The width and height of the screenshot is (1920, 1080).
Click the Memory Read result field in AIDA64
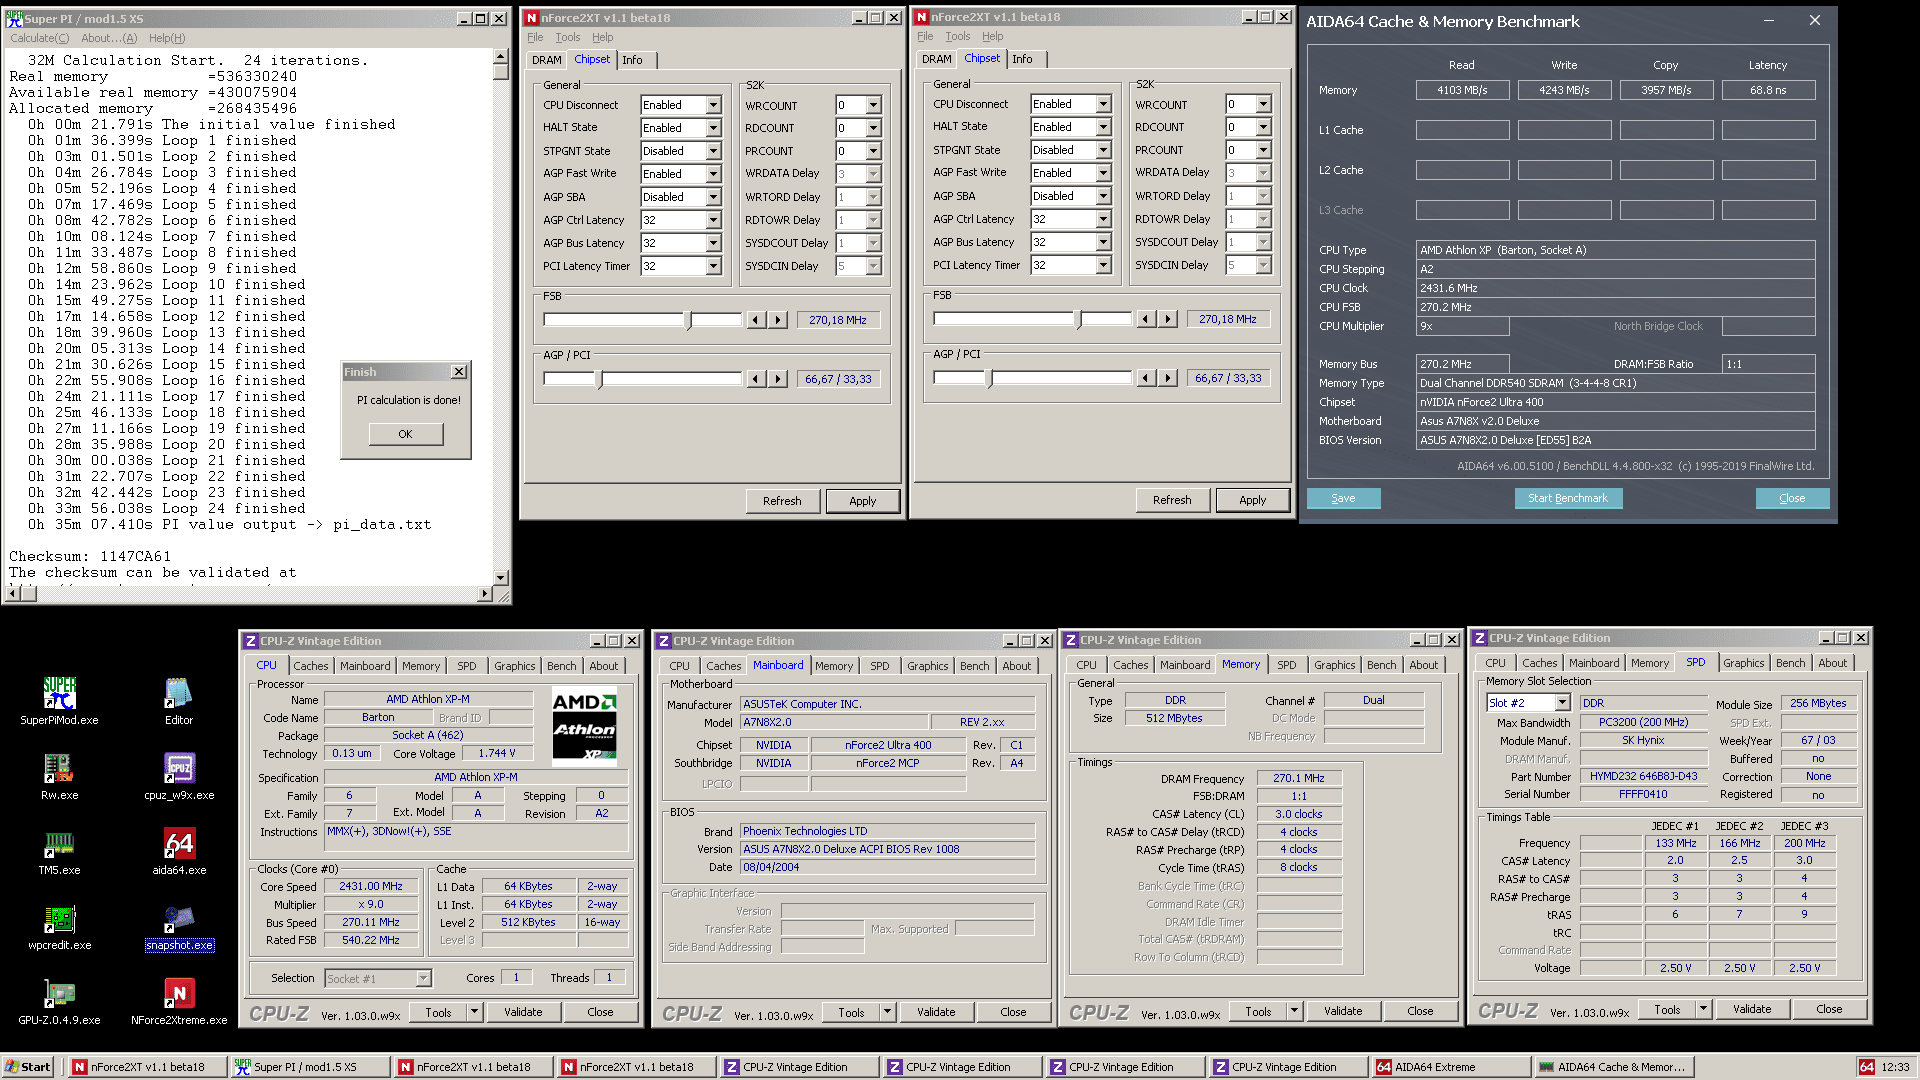[1462, 90]
